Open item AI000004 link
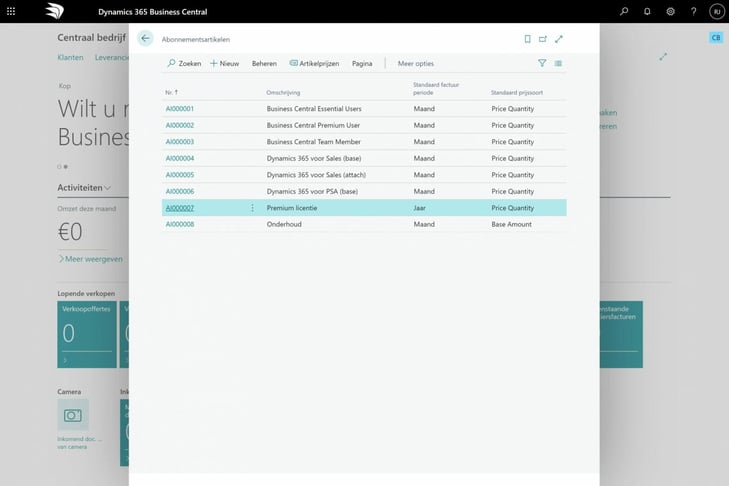Image resolution: width=729 pixels, height=486 pixels. click(179, 158)
